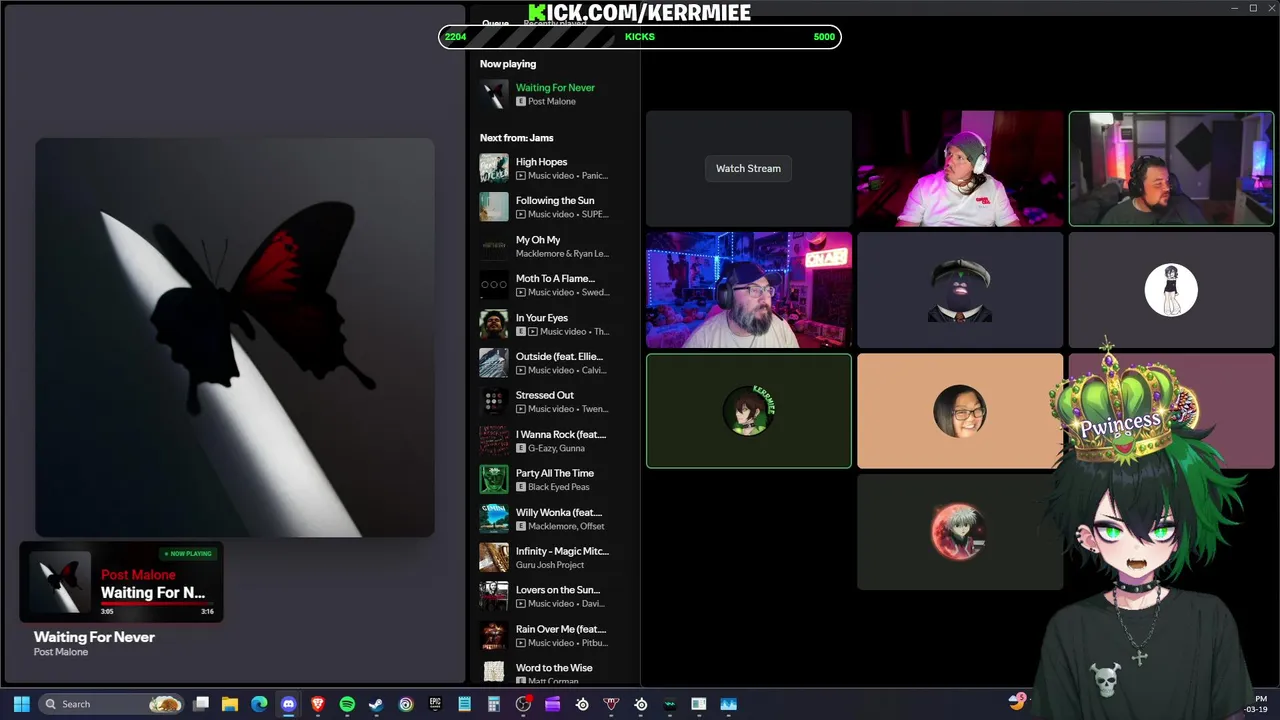Open Epic Games launcher taskbar icon
1280x720 pixels.
435,704
